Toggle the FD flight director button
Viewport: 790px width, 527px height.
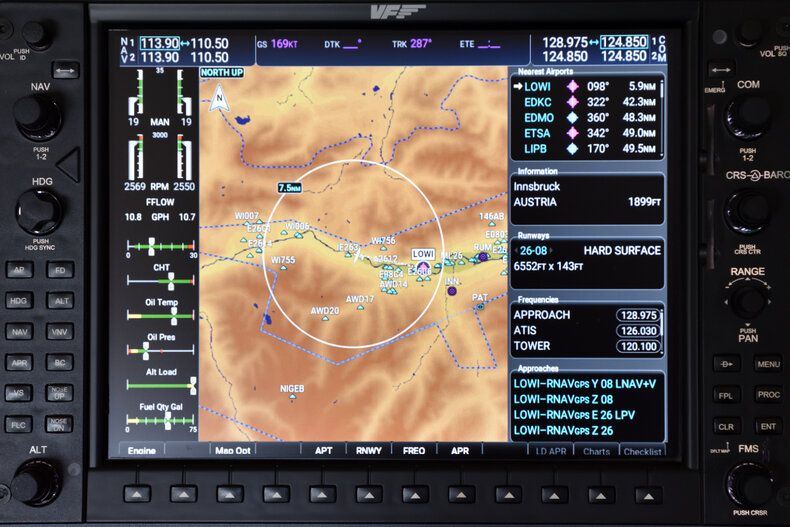60,269
